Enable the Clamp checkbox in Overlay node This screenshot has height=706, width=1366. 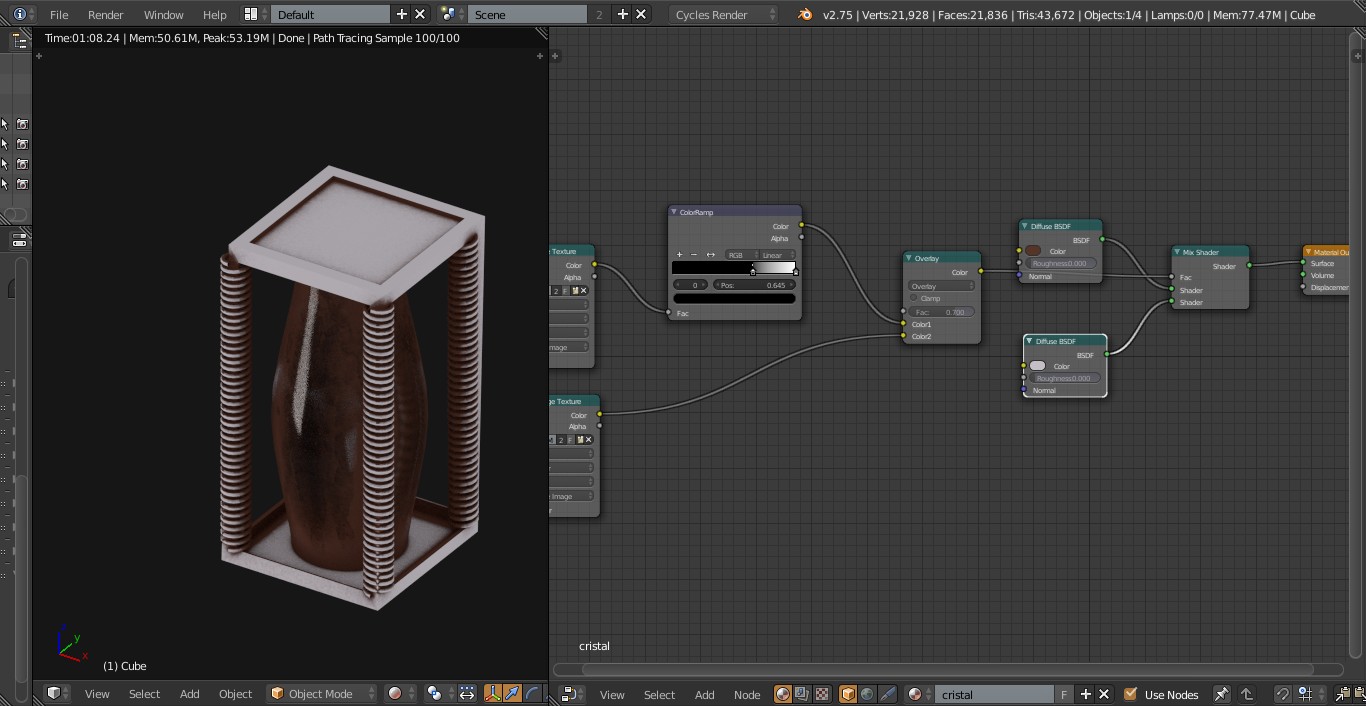(914, 299)
